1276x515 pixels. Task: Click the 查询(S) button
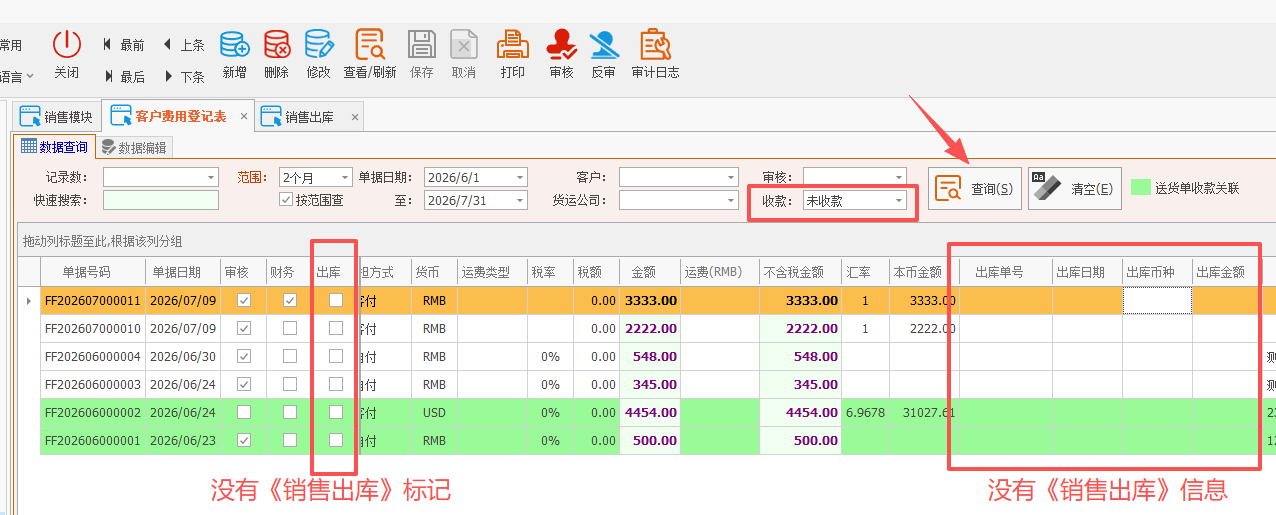975,188
